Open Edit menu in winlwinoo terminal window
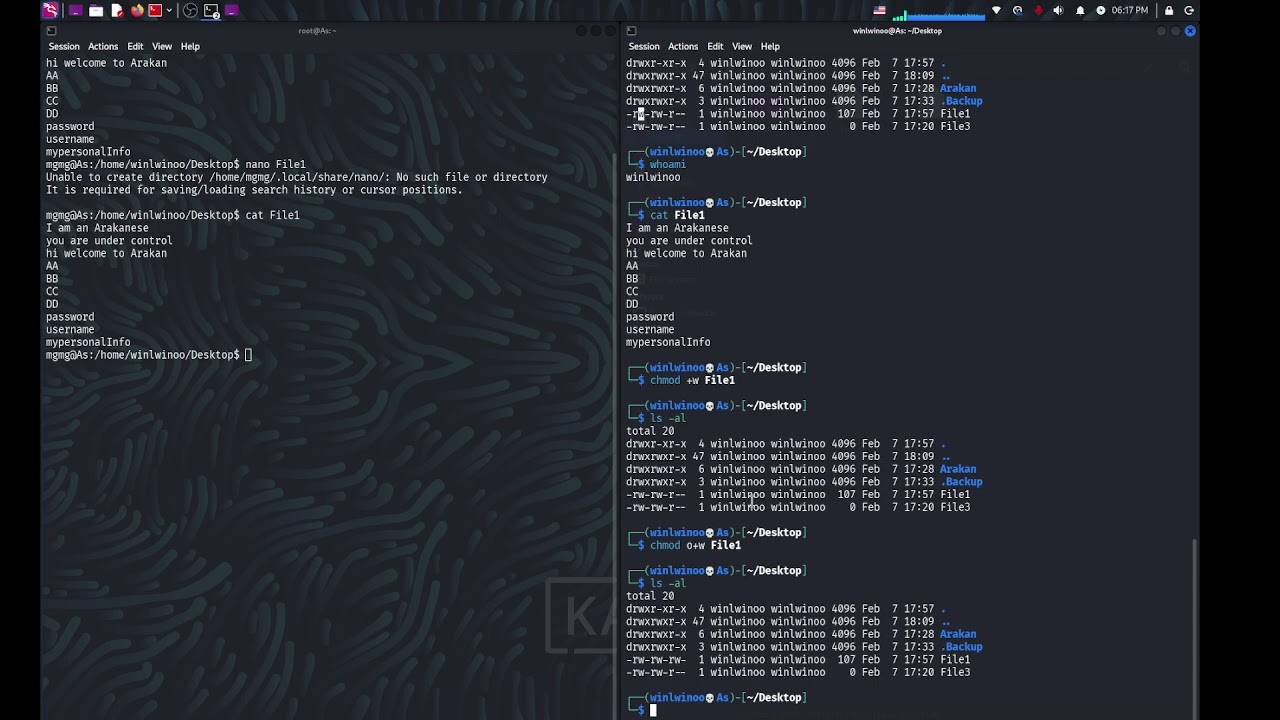This screenshot has width=1280, height=720. tap(715, 46)
